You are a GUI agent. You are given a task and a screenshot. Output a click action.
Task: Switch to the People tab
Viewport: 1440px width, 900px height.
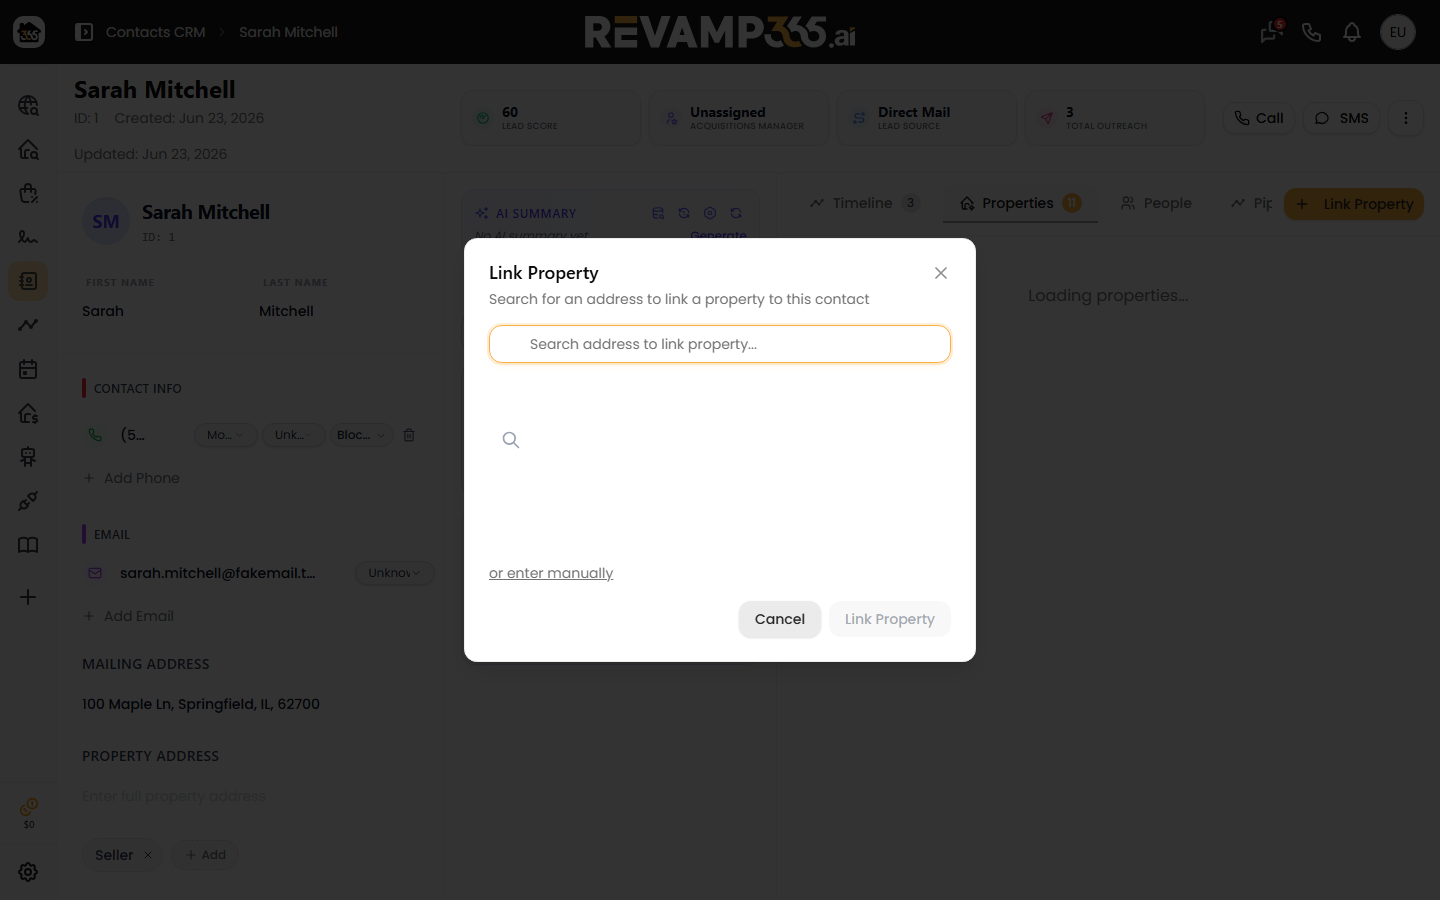(x=1156, y=203)
